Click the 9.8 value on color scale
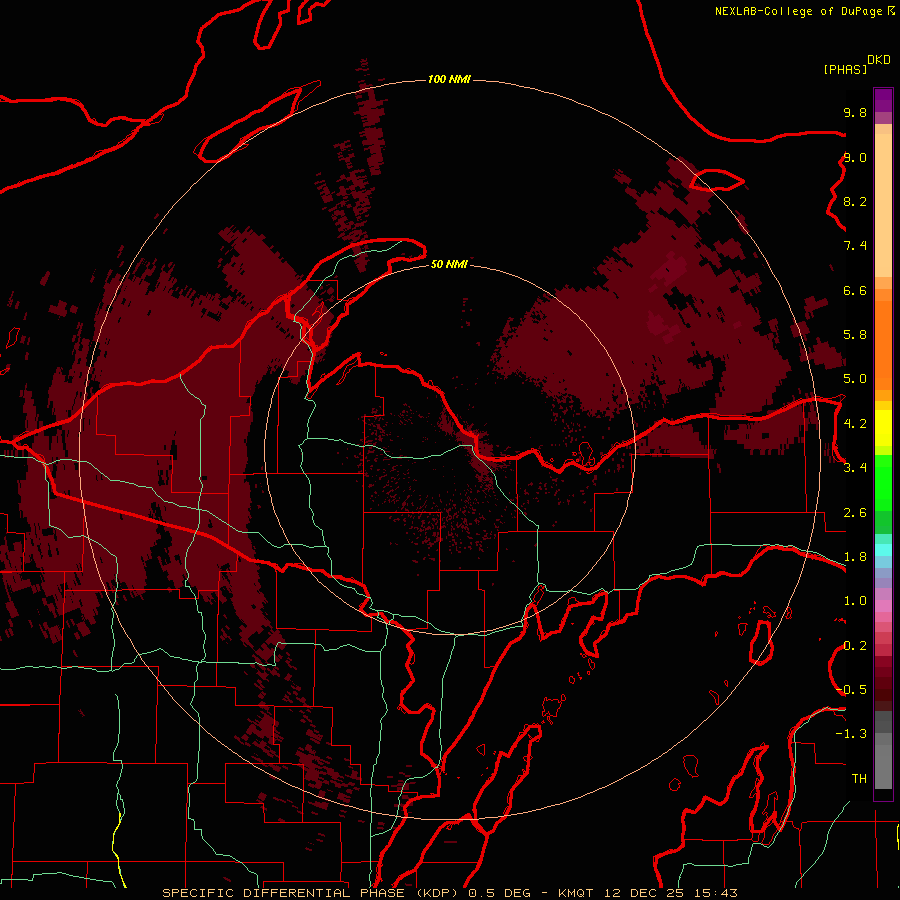 click(855, 112)
